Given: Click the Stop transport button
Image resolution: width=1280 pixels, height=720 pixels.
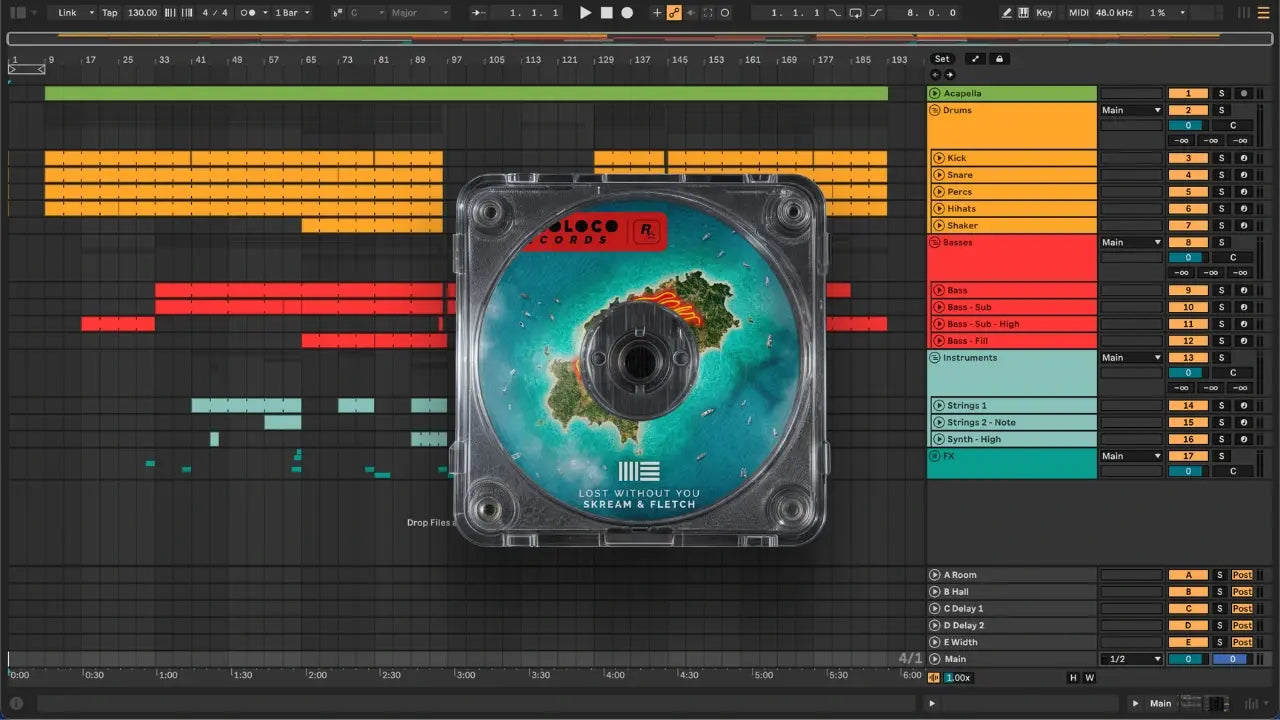Looking at the screenshot, I should point(607,13).
